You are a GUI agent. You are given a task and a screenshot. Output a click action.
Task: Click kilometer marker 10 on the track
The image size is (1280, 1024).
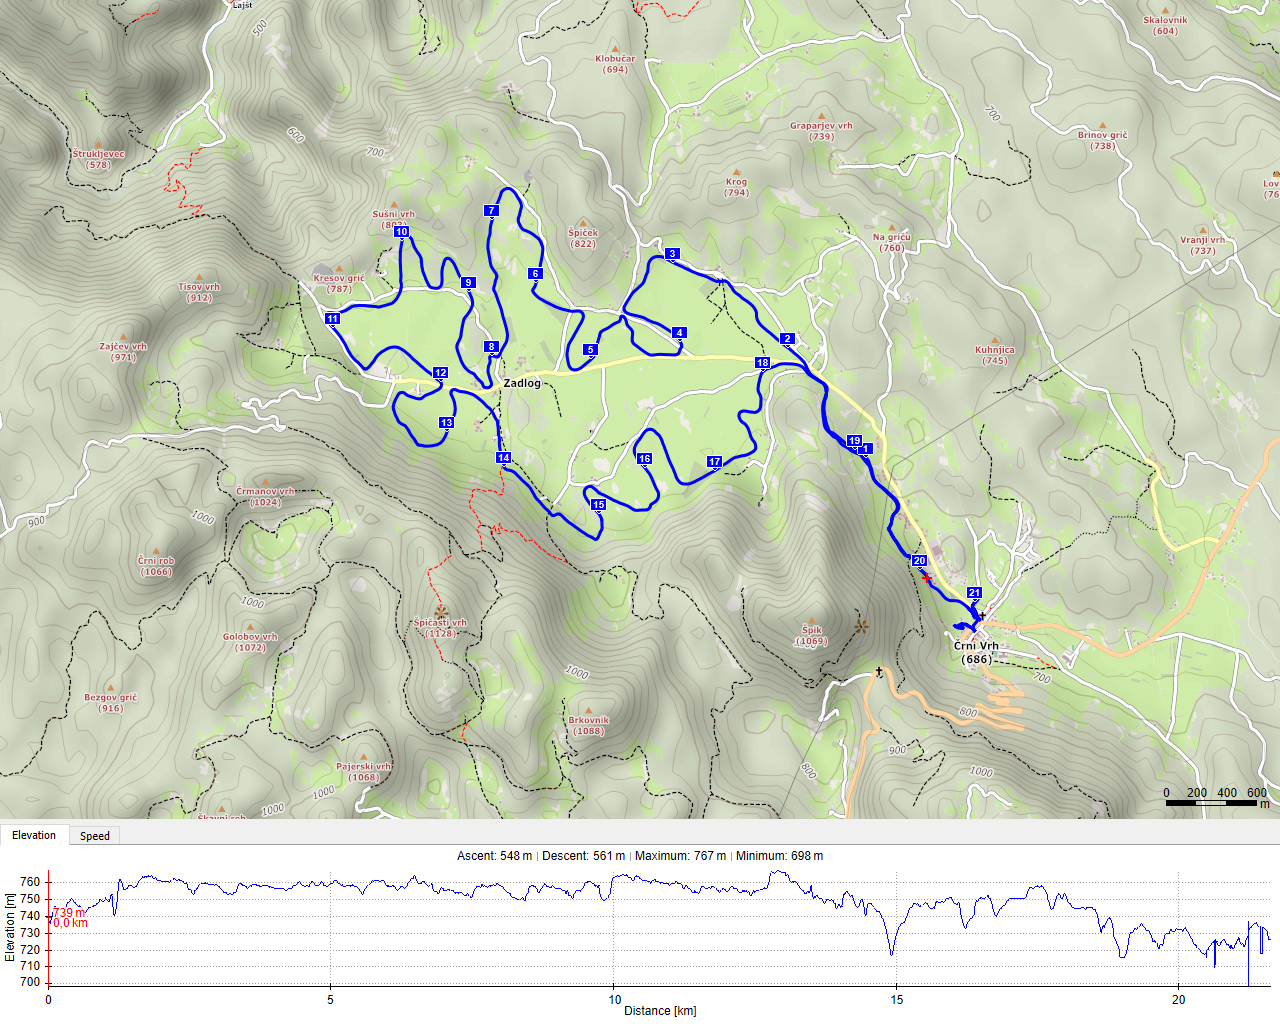tap(401, 232)
